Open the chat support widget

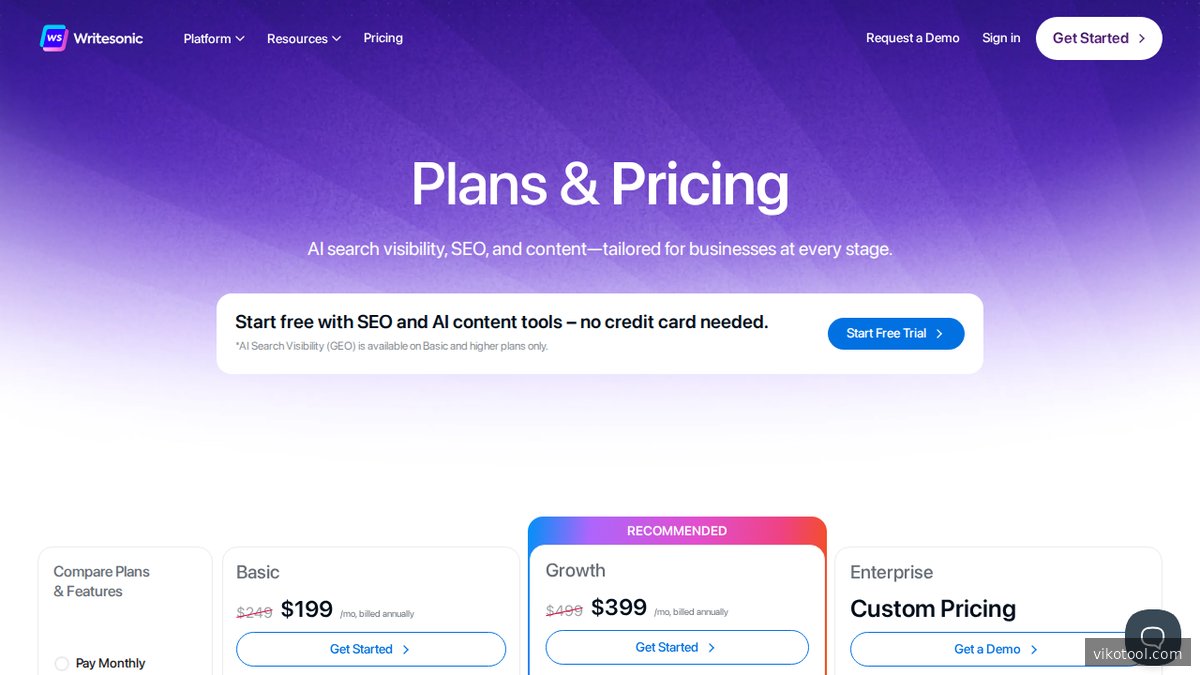[1152, 636]
